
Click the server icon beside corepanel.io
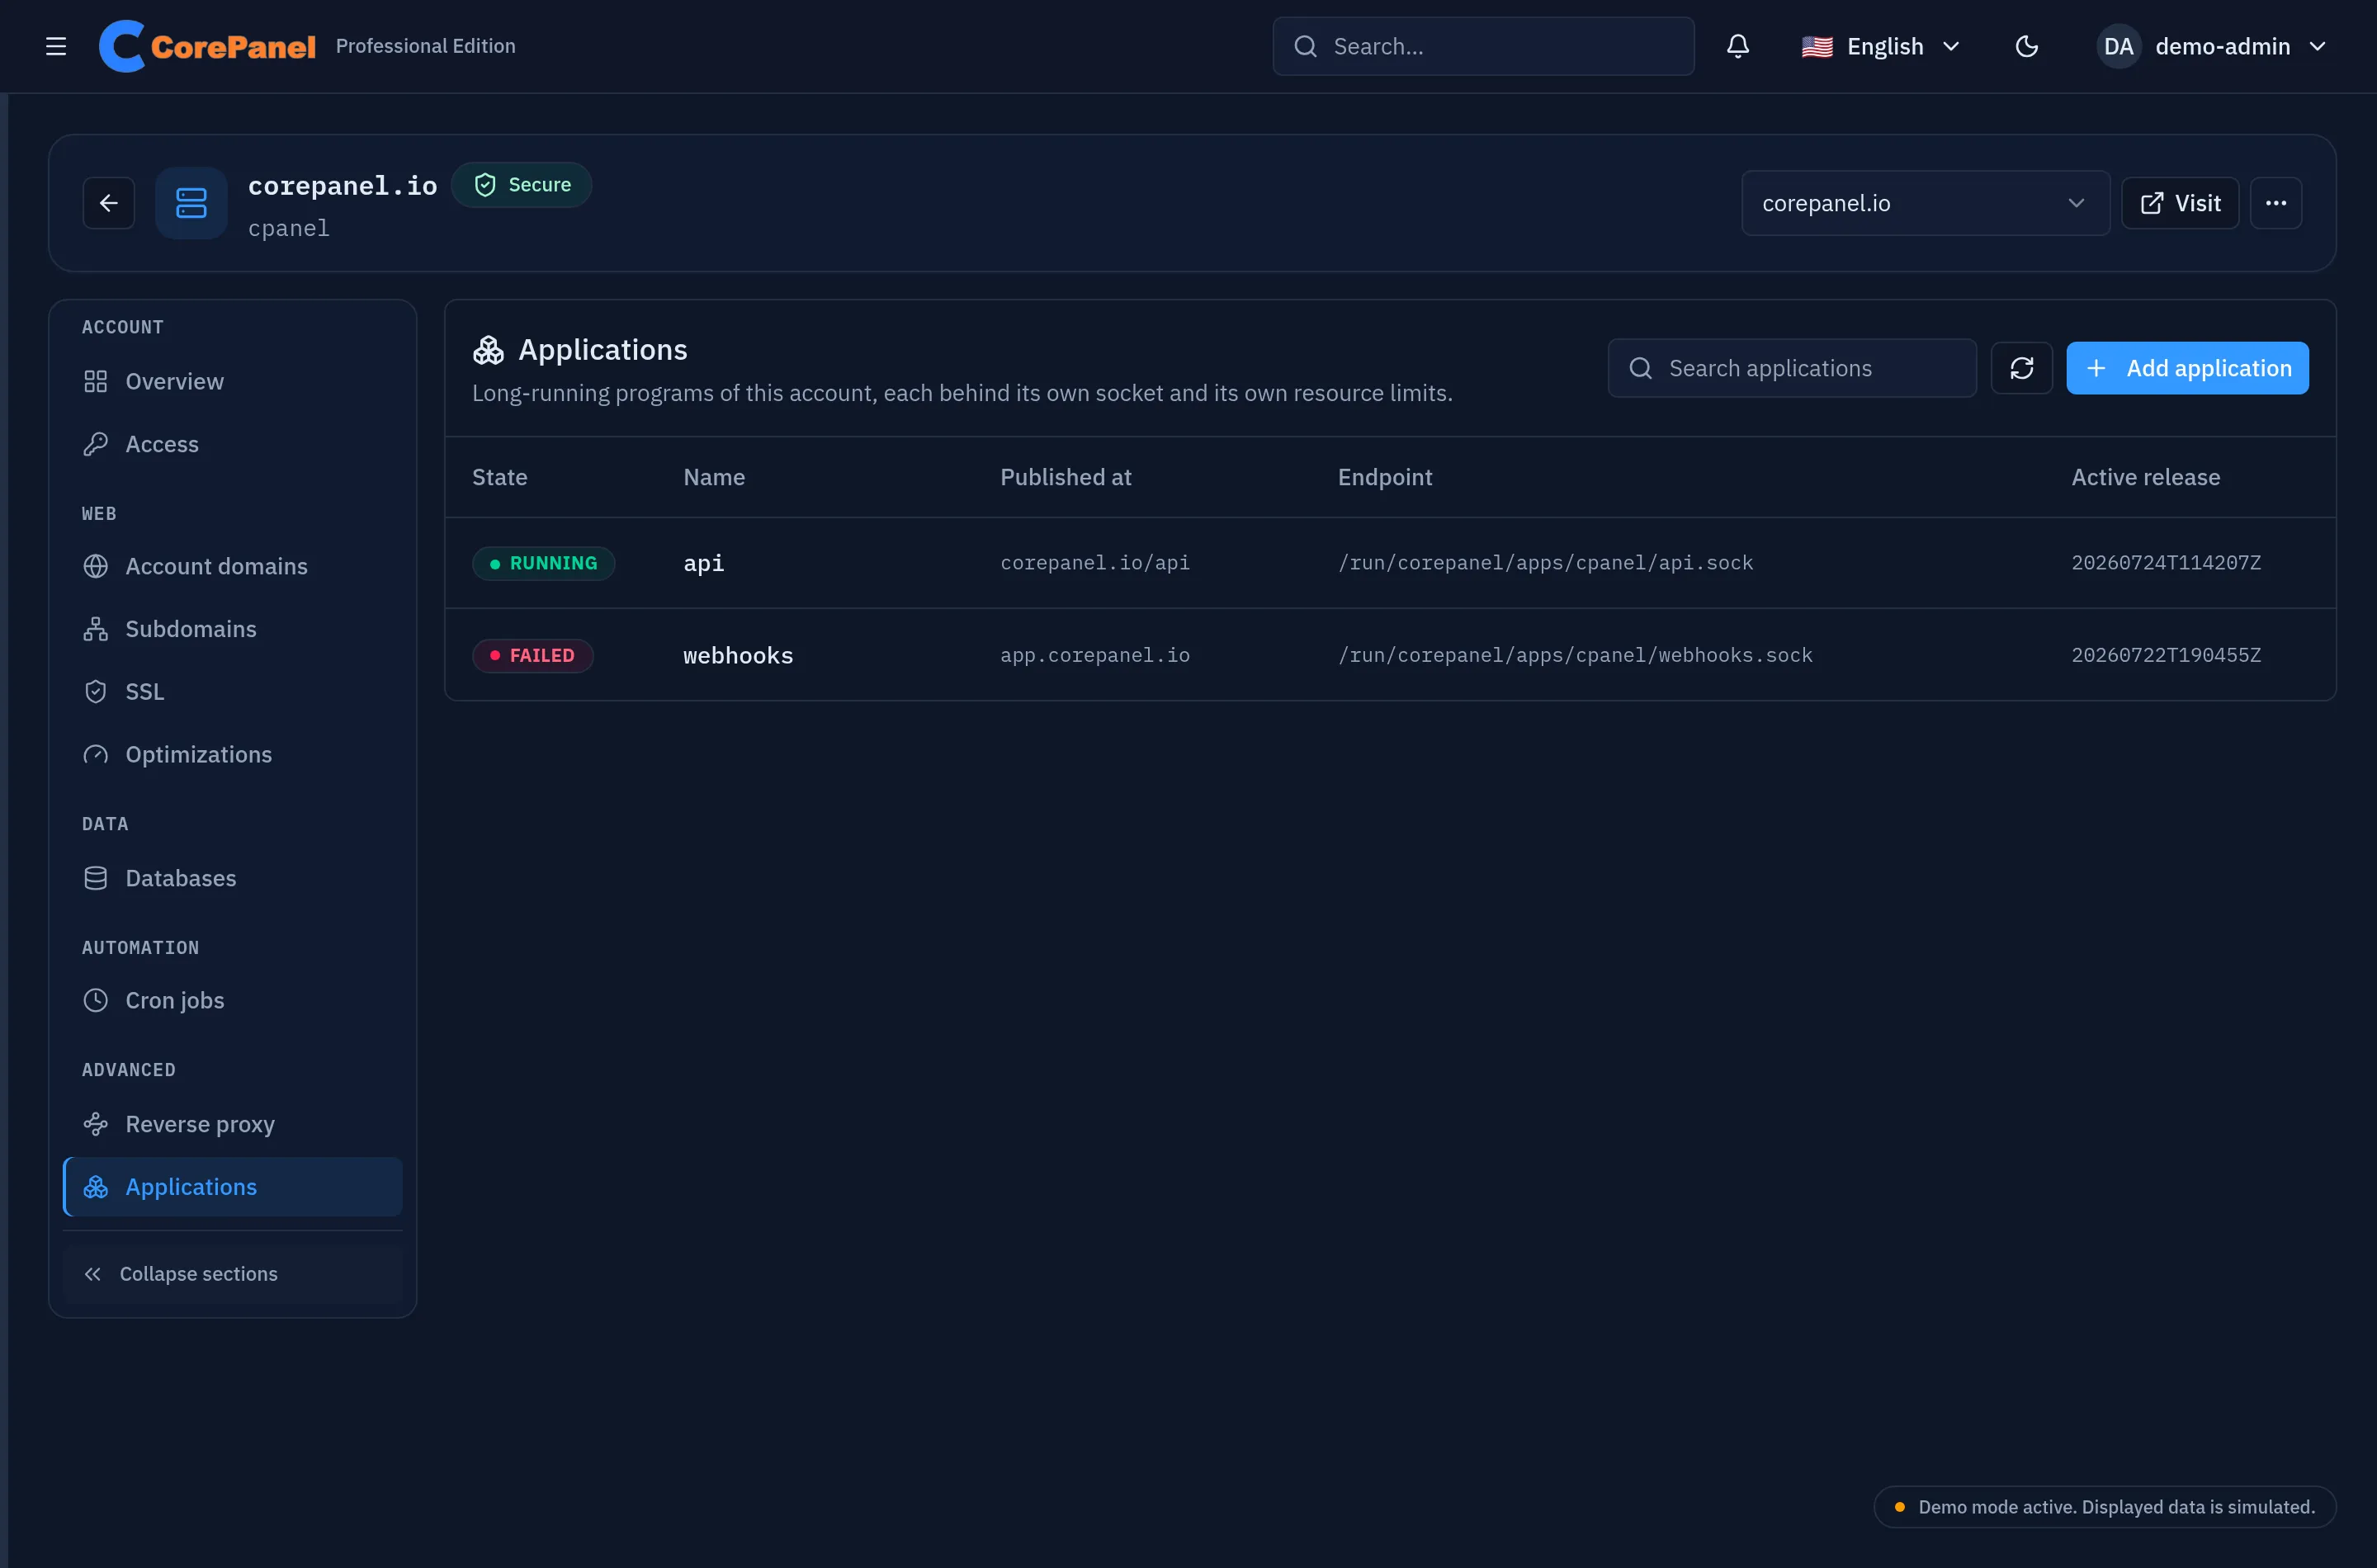(191, 203)
